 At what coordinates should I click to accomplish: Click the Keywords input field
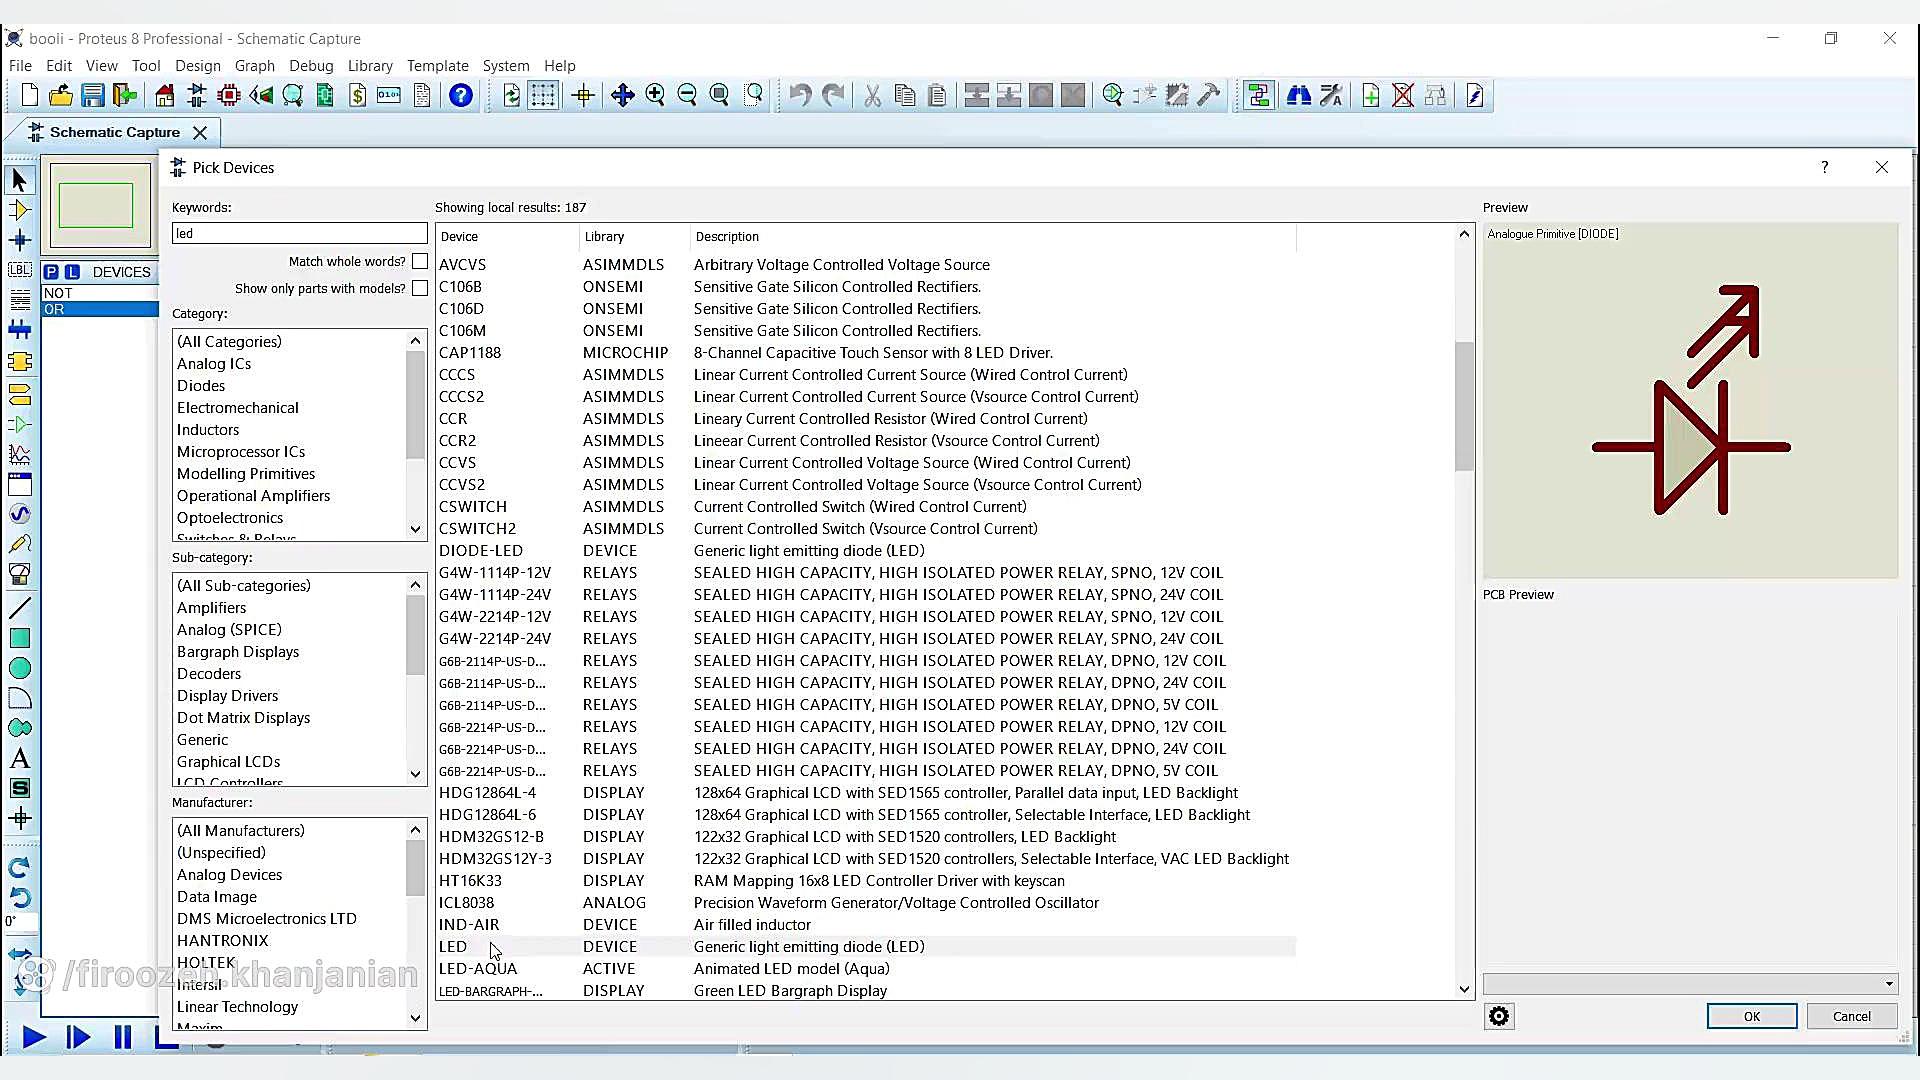tap(300, 233)
